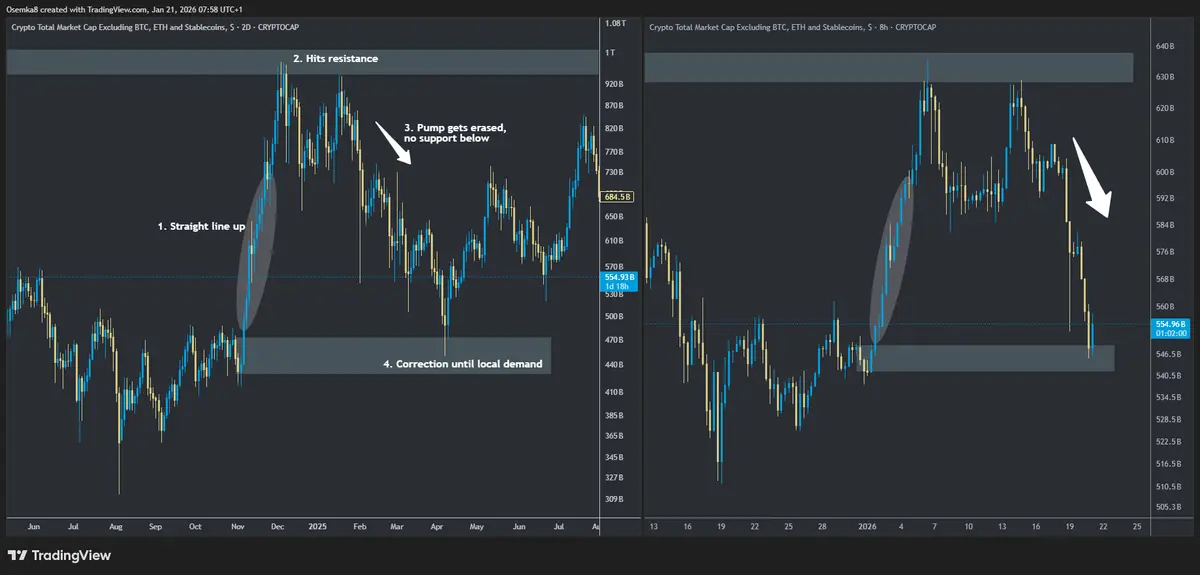1200x575 pixels.
Task: Click the 630B label on right chart axis
Action: 1165,77
